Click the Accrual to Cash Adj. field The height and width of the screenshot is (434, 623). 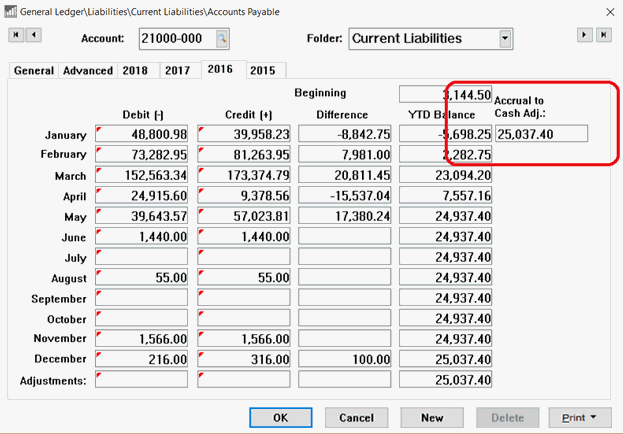541,134
